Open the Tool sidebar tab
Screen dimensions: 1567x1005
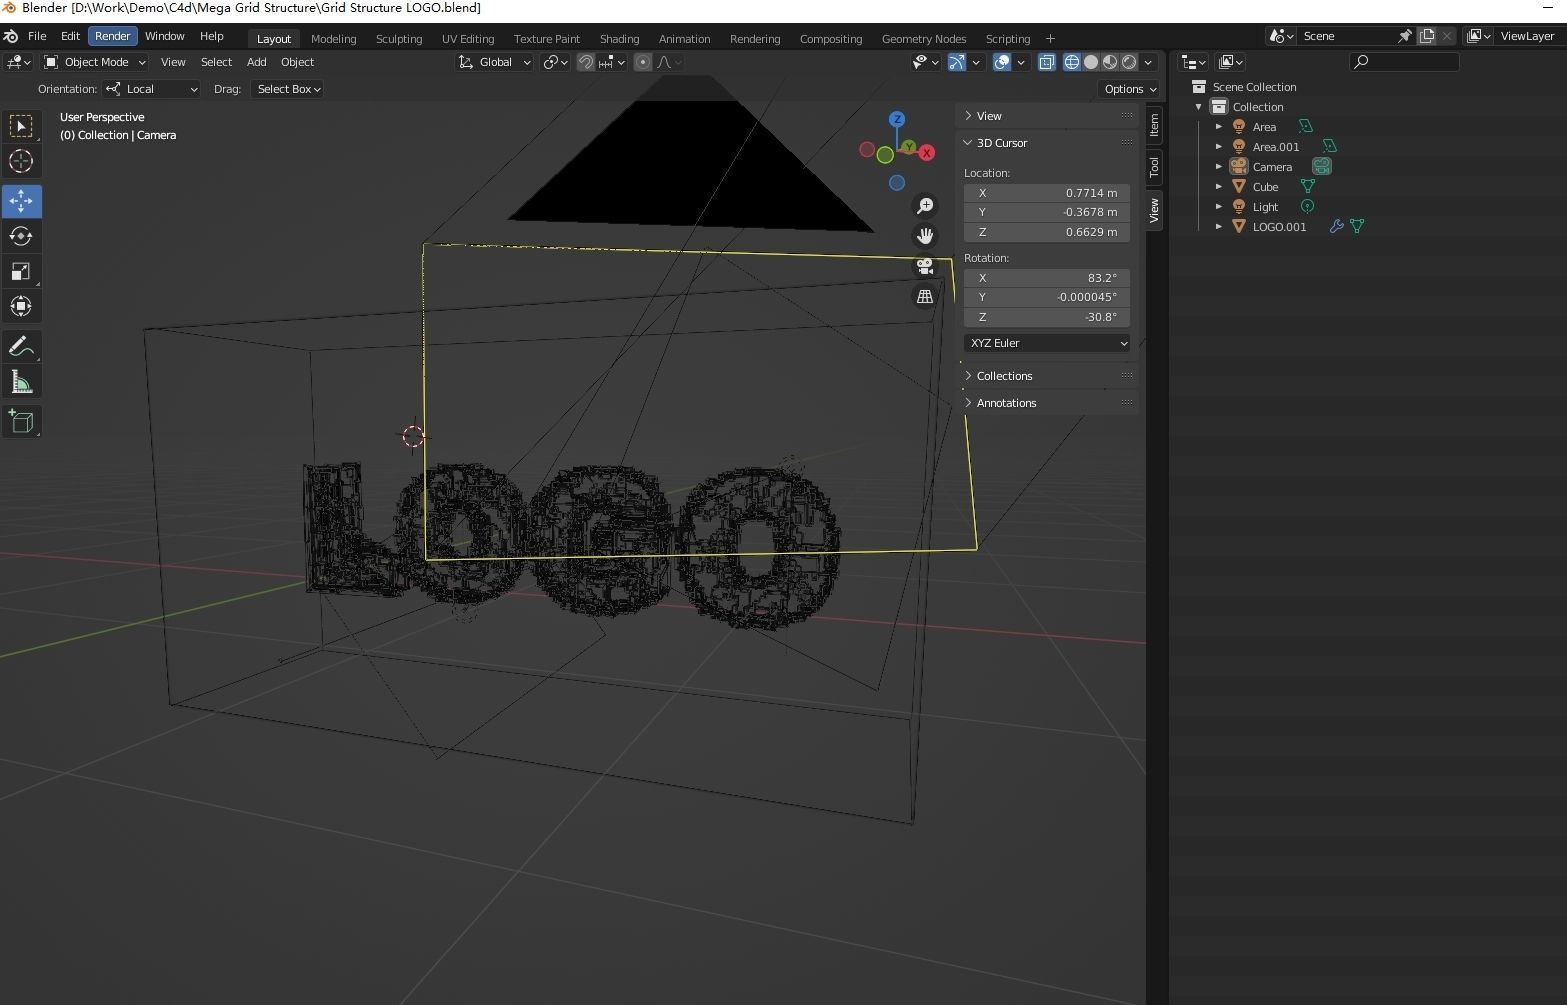1154,166
